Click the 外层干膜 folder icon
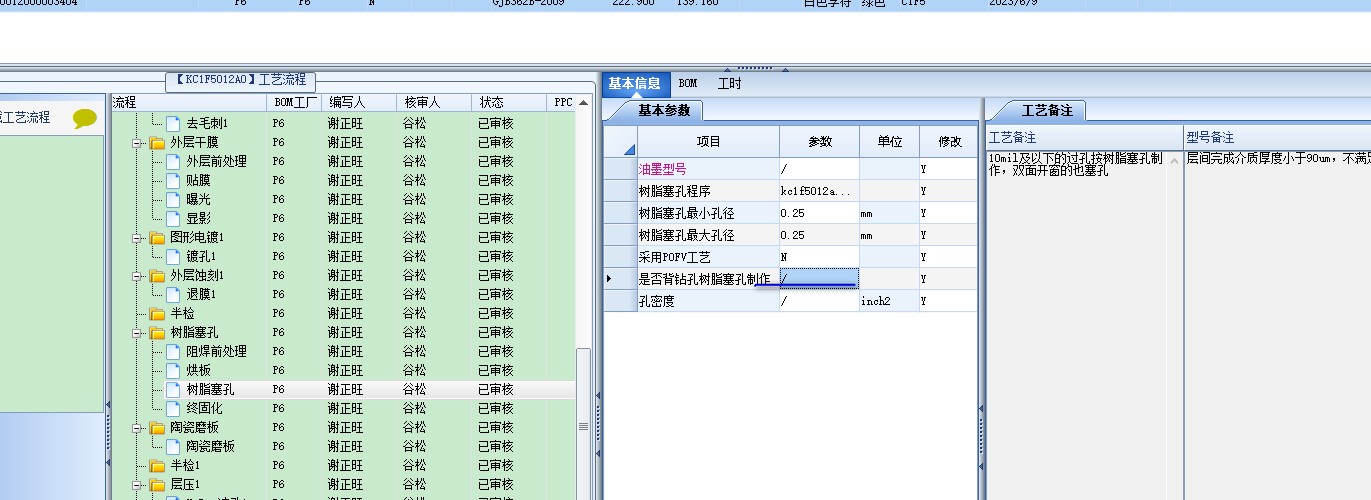Image resolution: width=1371 pixels, height=500 pixels. pos(157,142)
